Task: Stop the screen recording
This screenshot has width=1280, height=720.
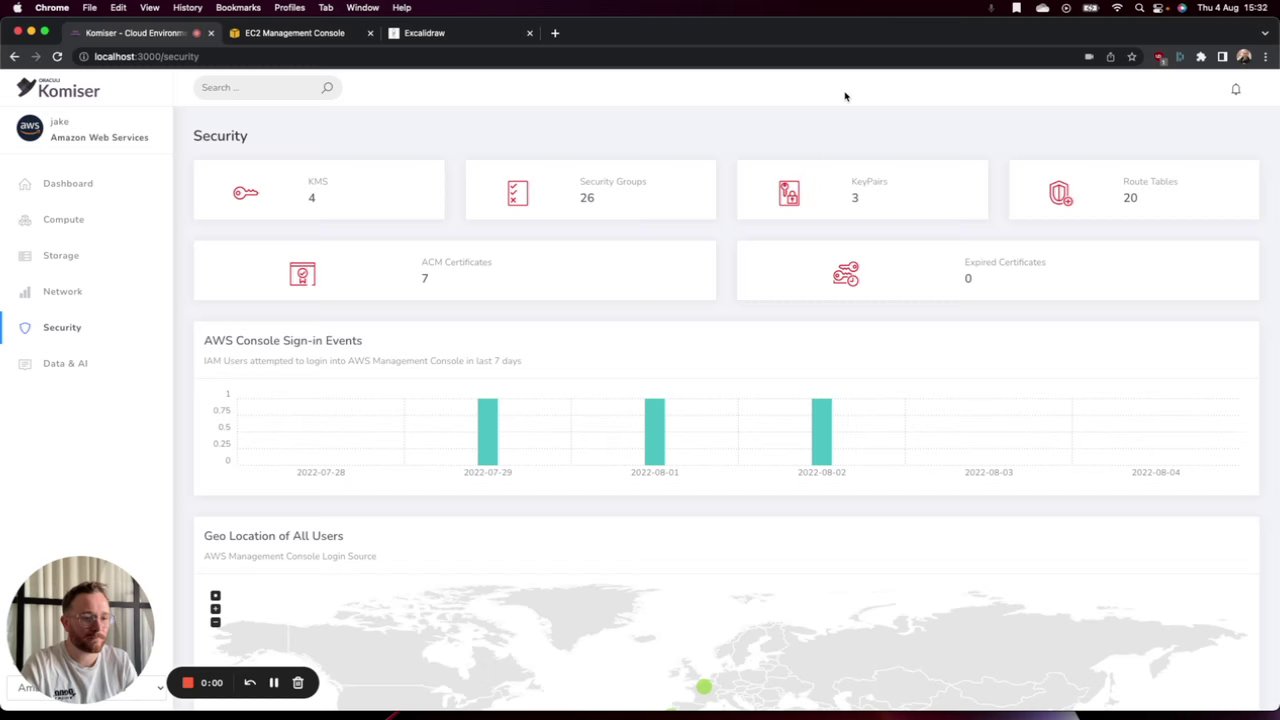Action: click(187, 683)
